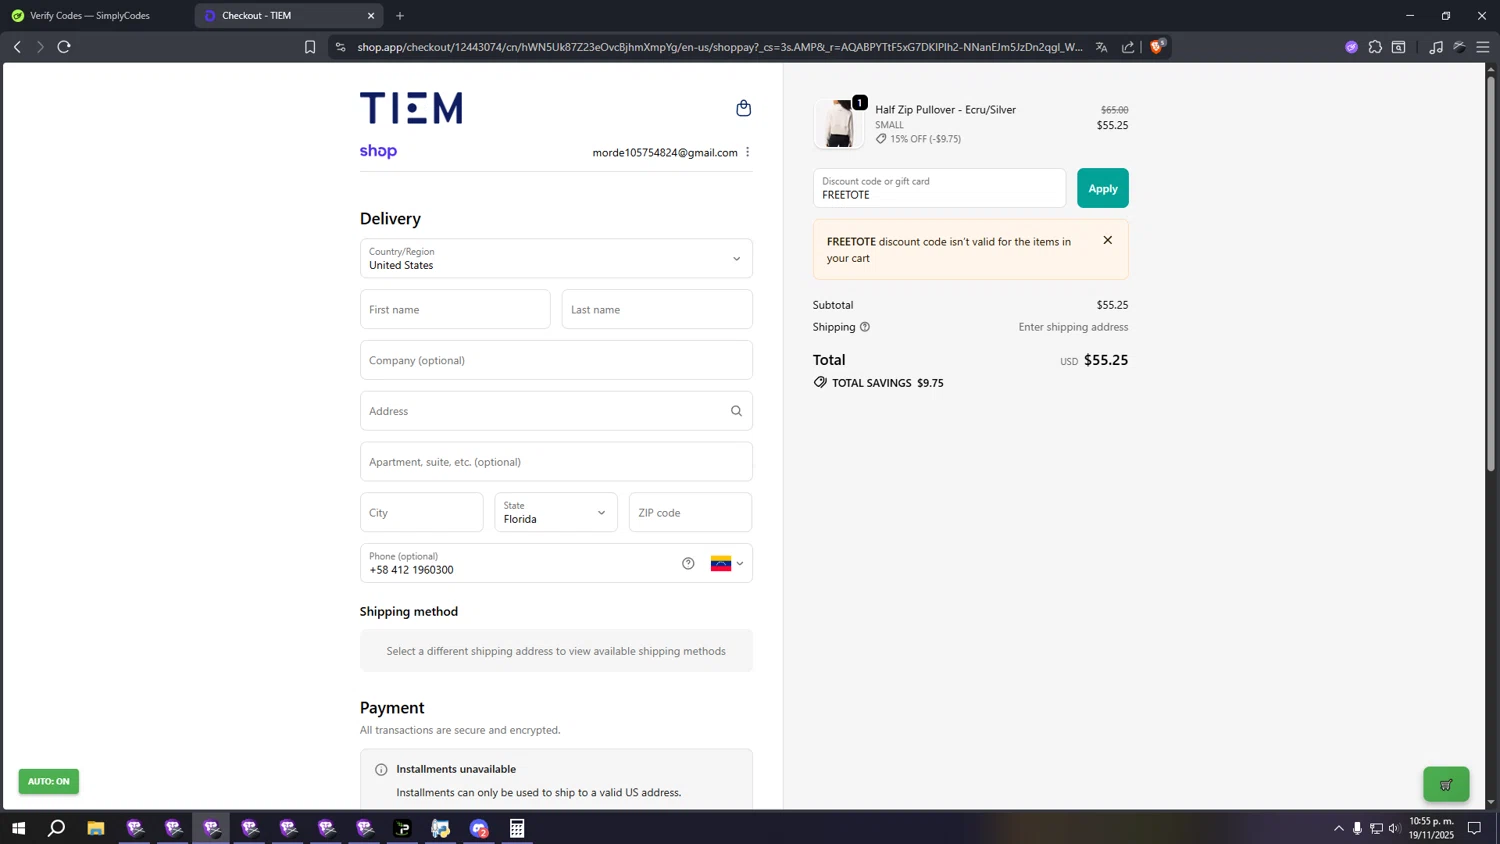Click the browser forward arrow
The image size is (1500, 844).
pyautogui.click(x=40, y=47)
